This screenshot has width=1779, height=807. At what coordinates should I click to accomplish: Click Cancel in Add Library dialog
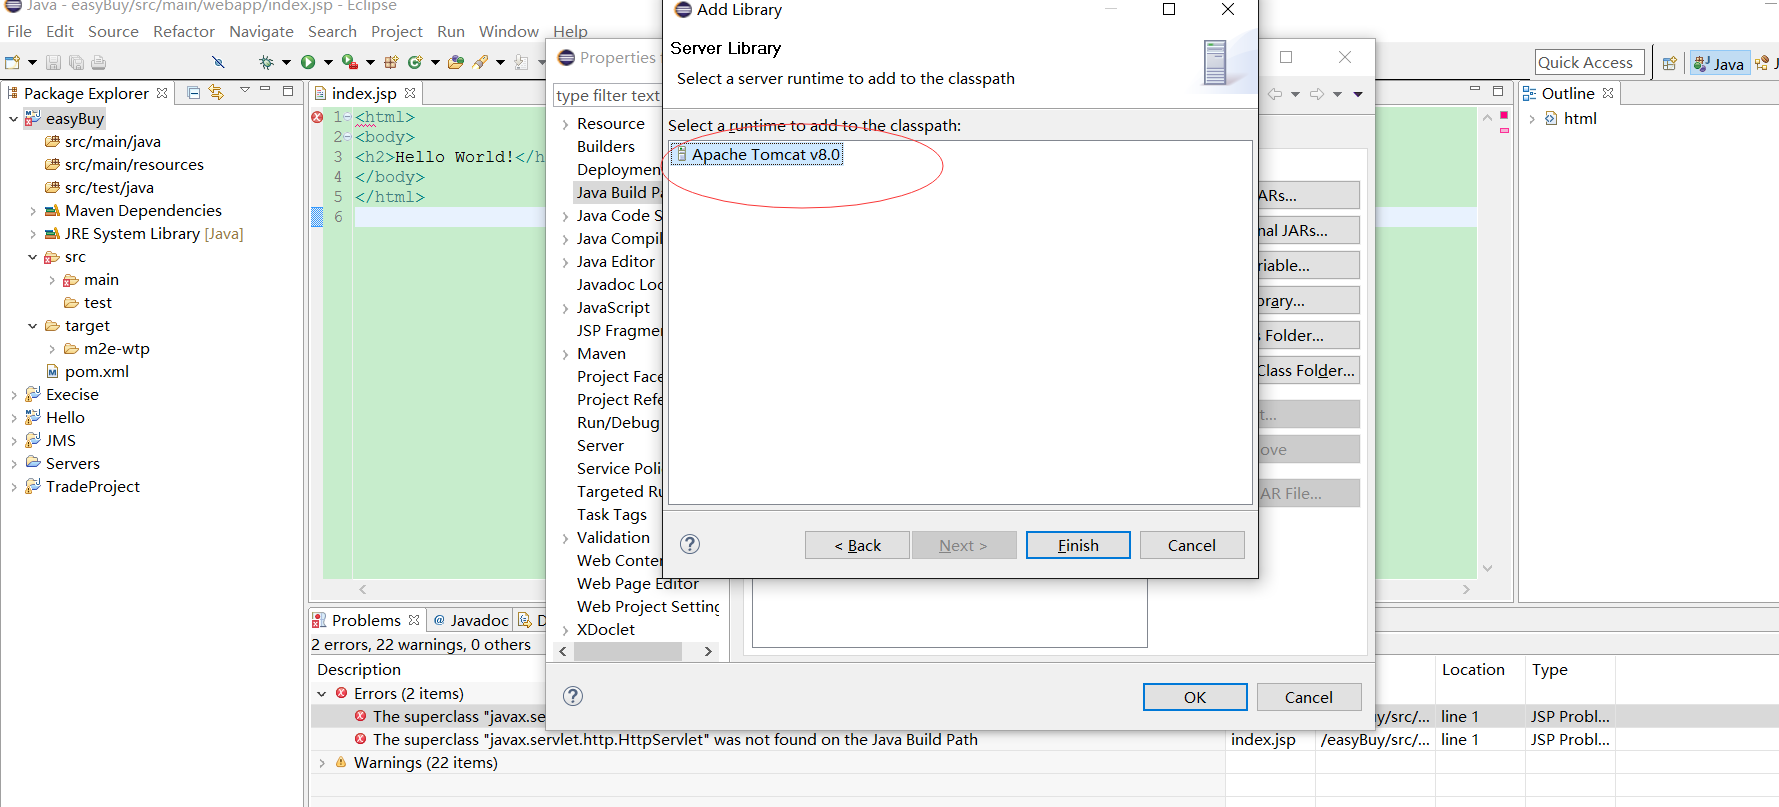(1192, 545)
